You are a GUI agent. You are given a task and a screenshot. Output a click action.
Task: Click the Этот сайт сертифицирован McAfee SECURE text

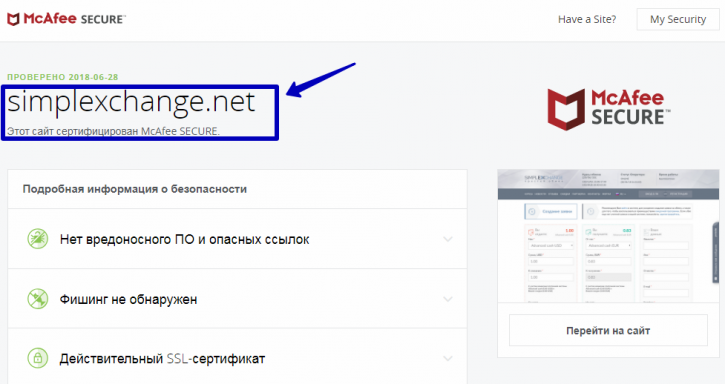coord(113,131)
